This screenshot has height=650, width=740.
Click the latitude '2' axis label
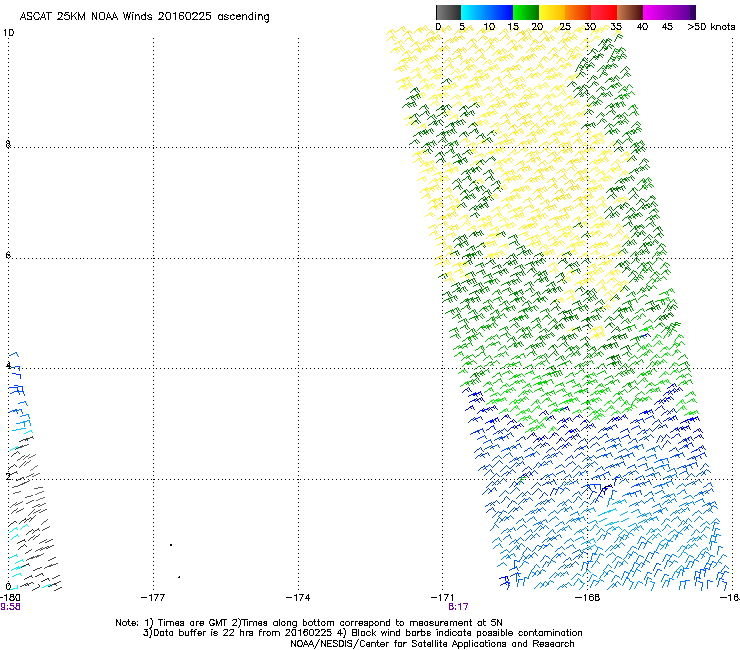tap(8, 476)
